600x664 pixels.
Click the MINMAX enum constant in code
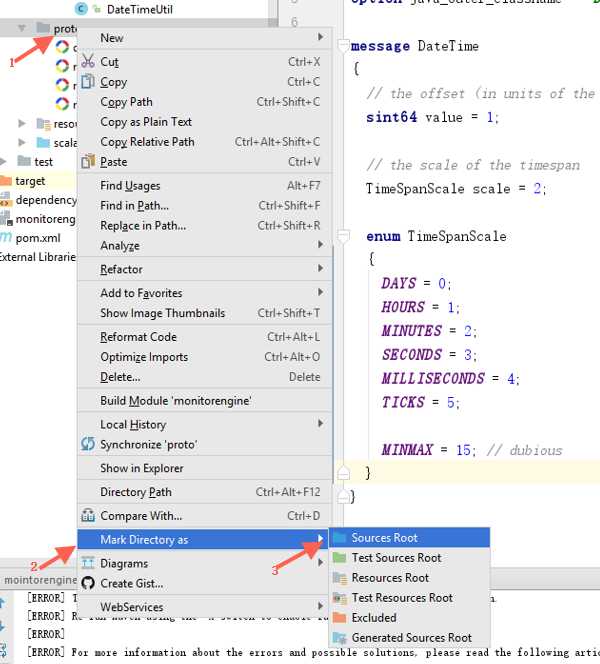406,449
